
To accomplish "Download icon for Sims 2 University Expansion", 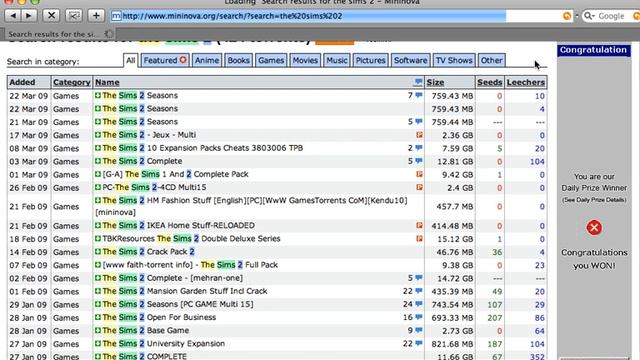I will 98,343.
